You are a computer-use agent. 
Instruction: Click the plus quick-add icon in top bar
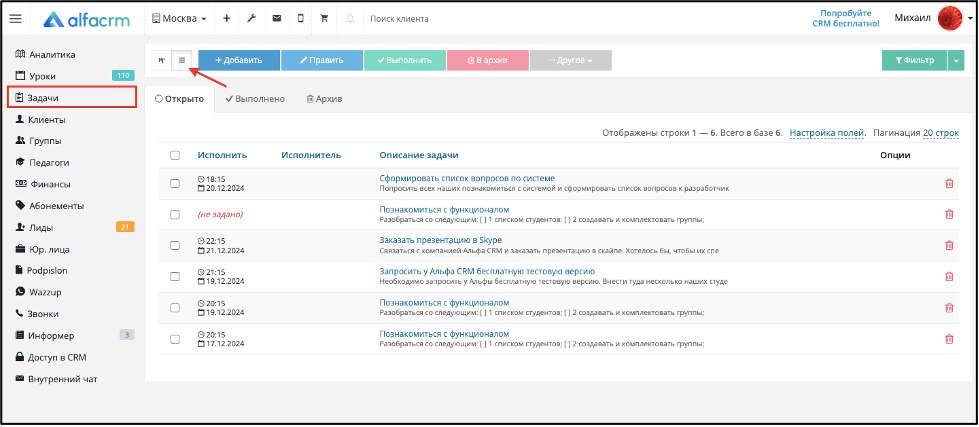pos(227,19)
